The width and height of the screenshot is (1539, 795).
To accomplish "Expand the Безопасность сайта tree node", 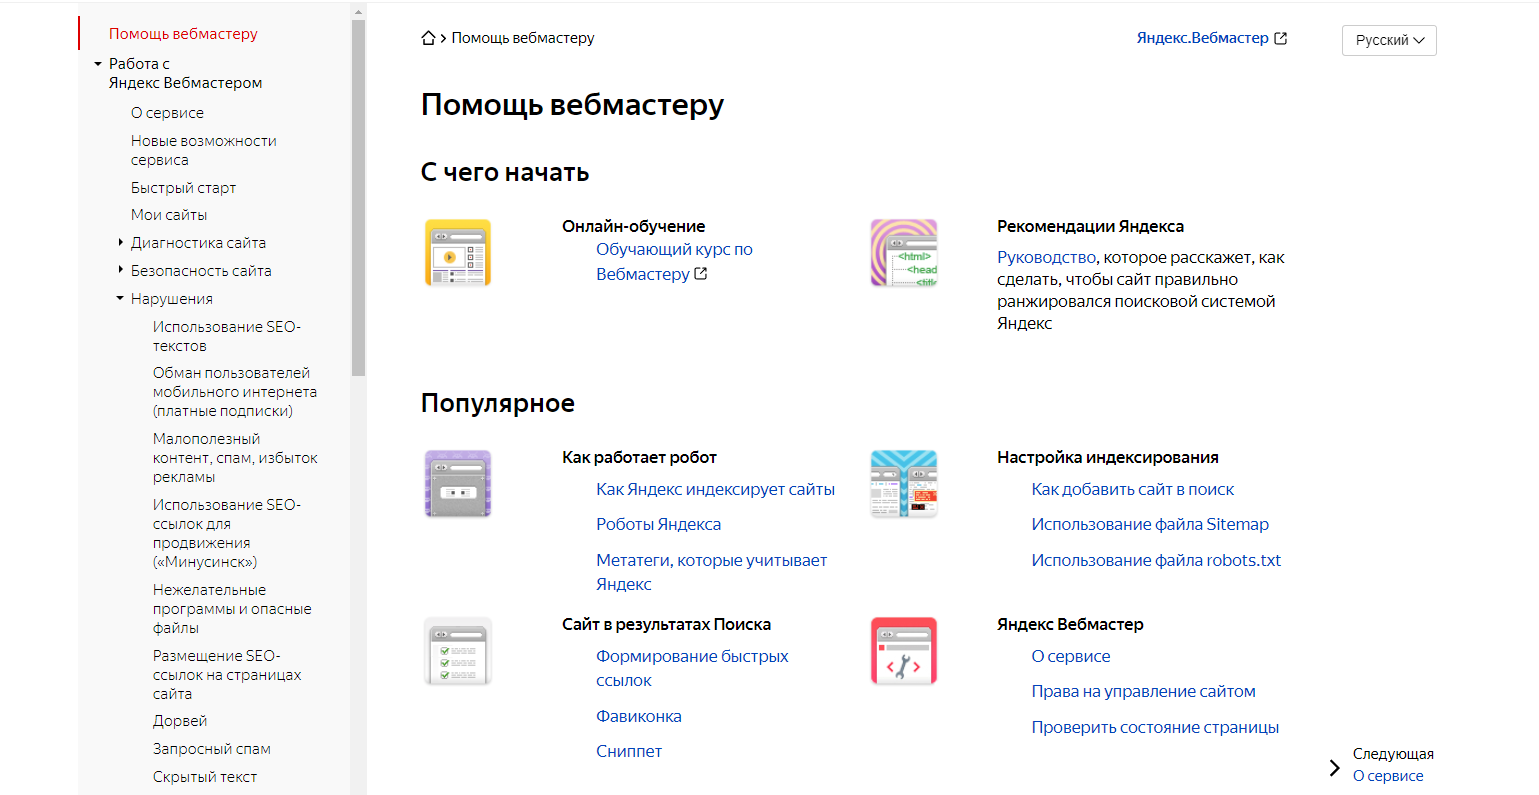I will [x=121, y=270].
